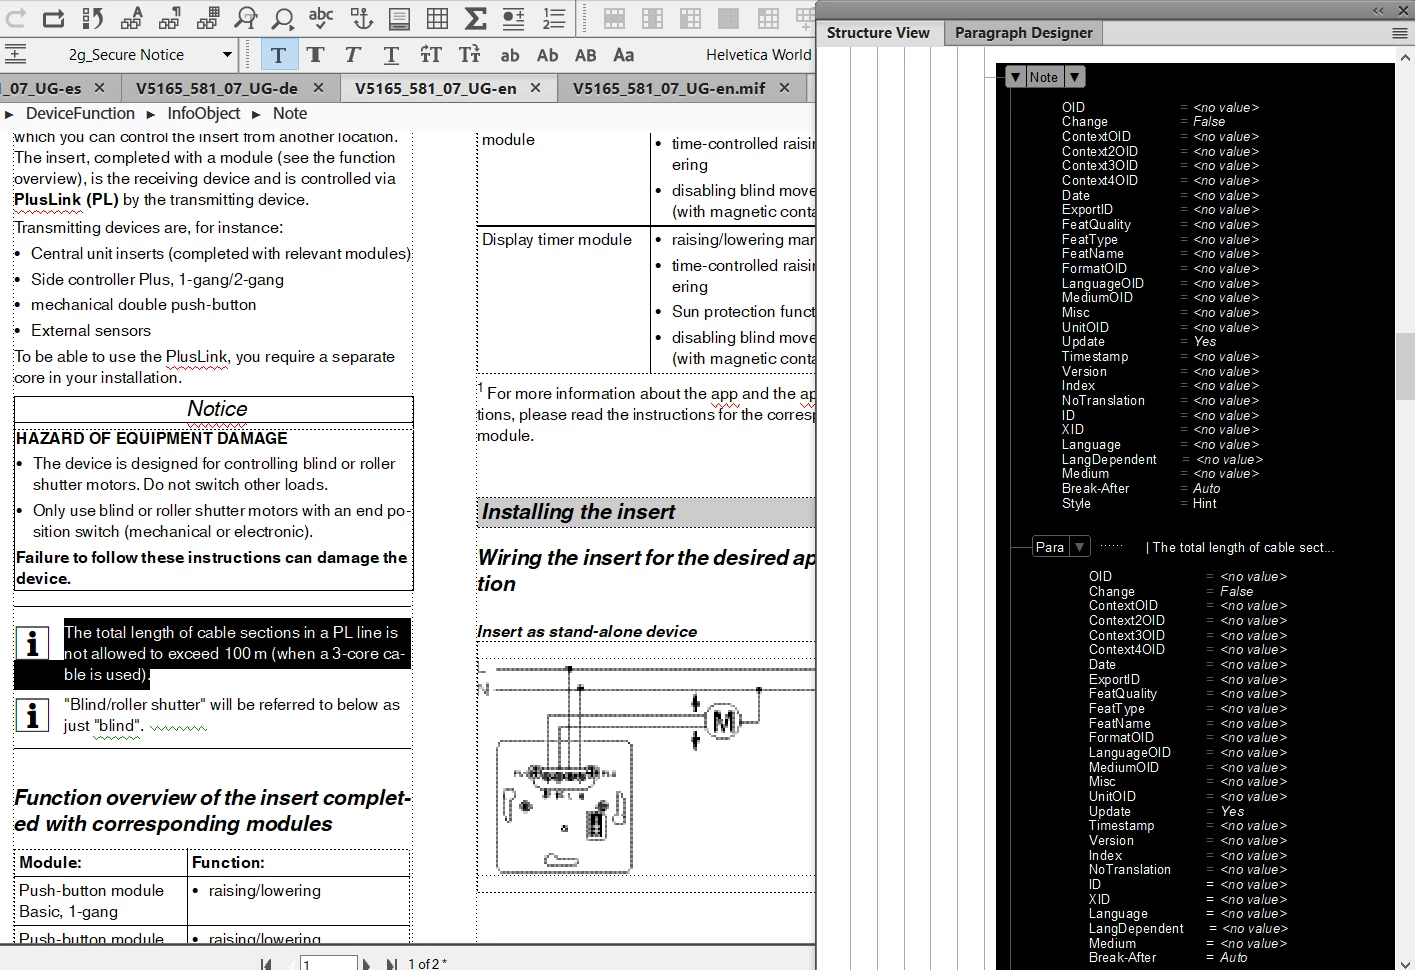Image resolution: width=1415 pixels, height=970 pixels.
Task: Open the character catalog icon with letter A
Action: (x=131, y=17)
